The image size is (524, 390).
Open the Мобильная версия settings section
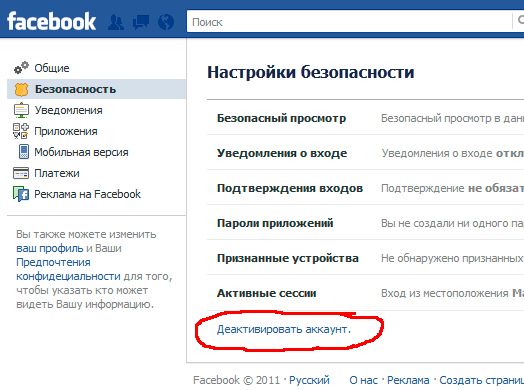(x=81, y=152)
